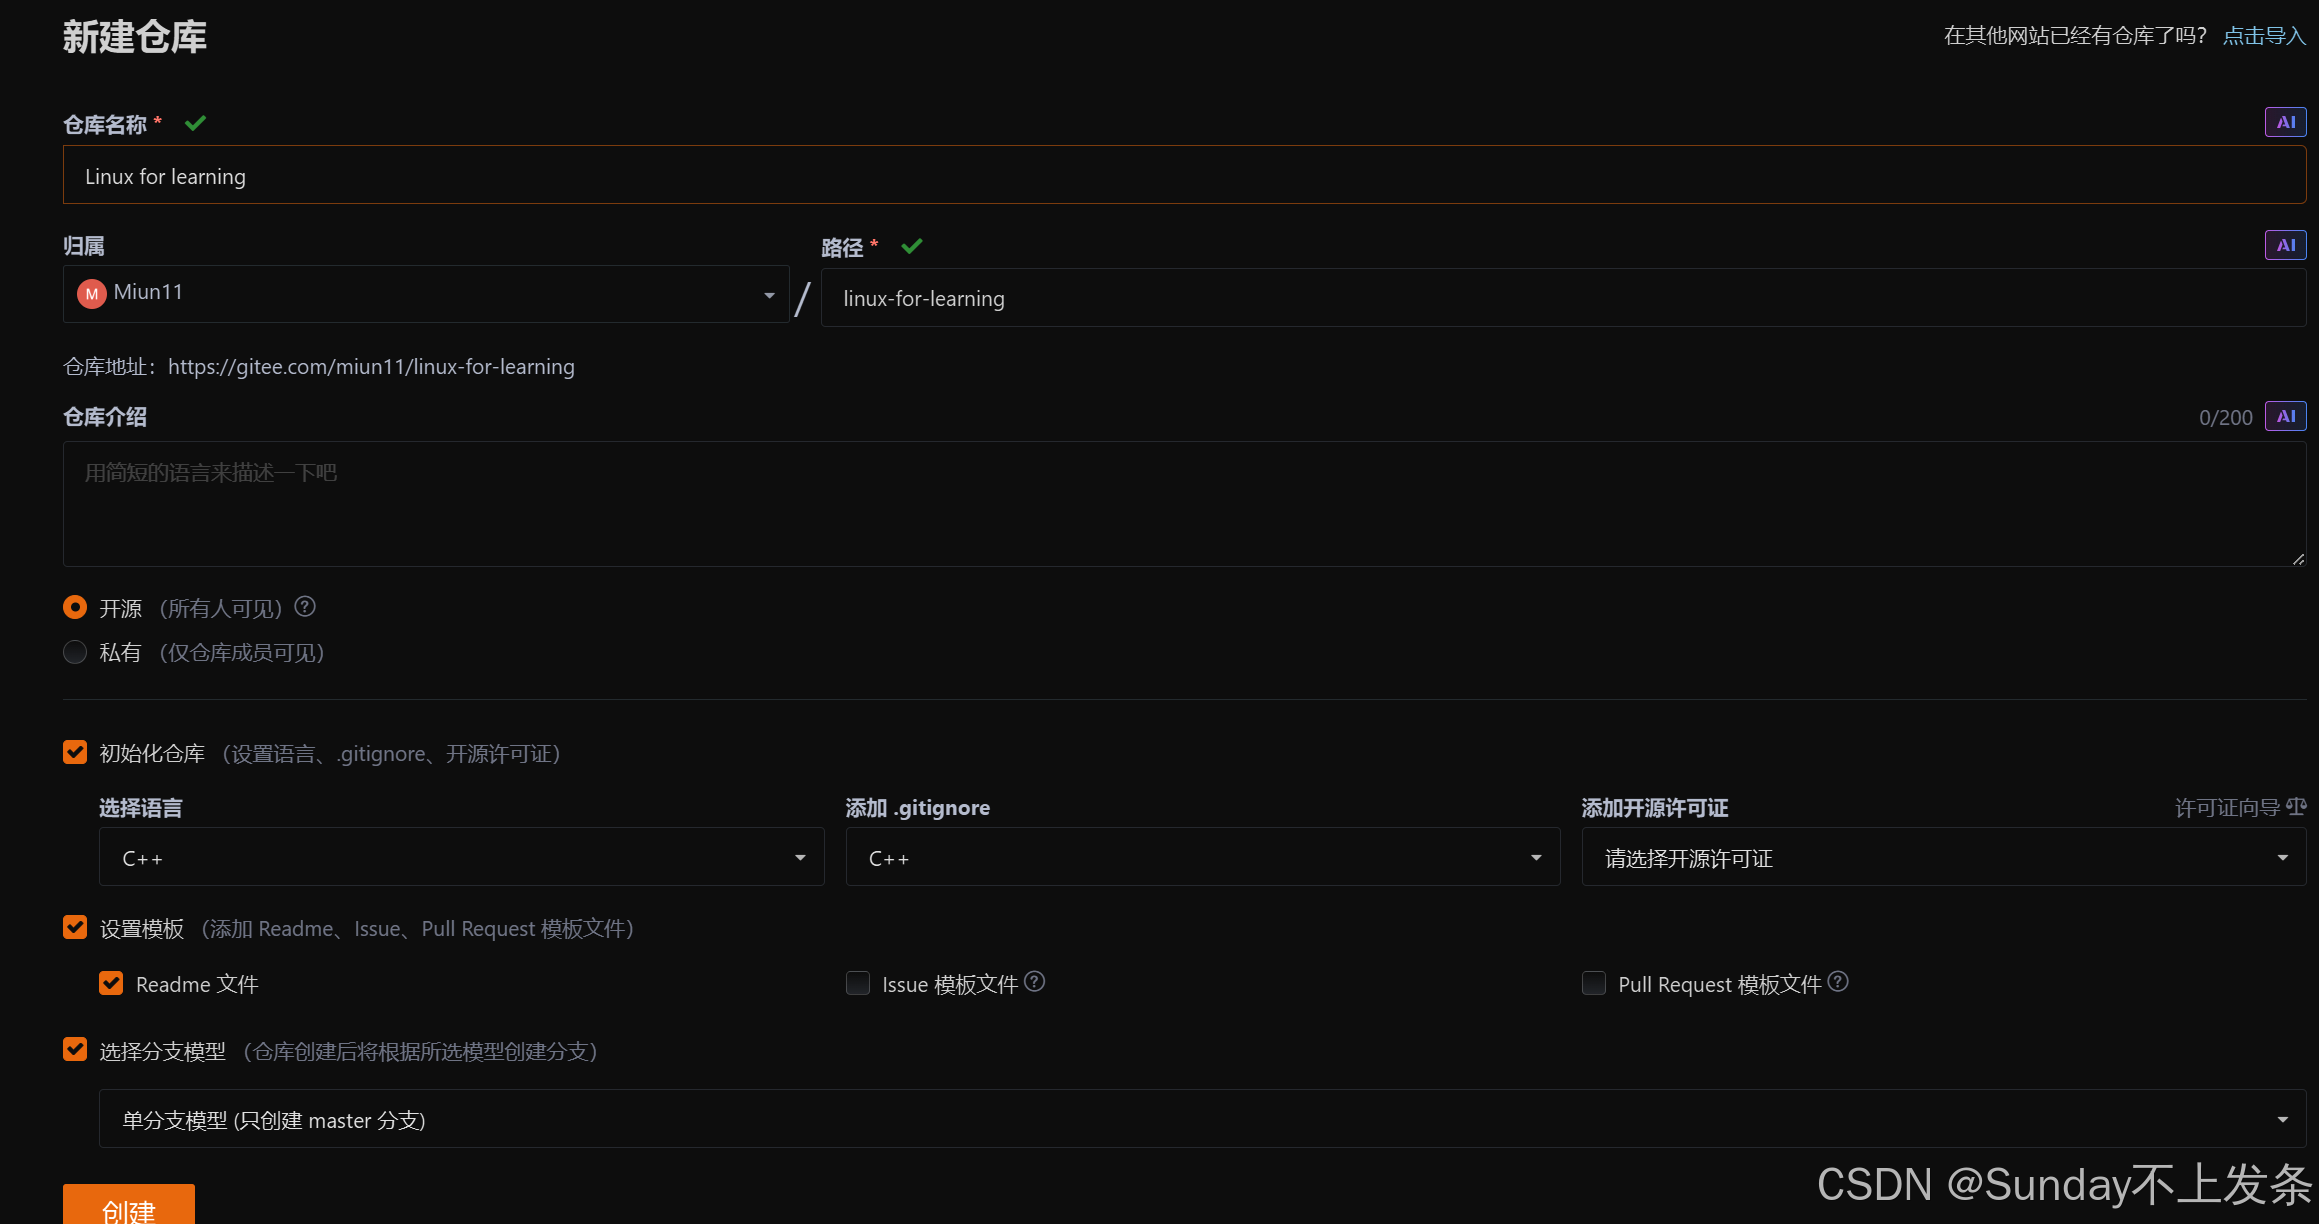Open the 点击导入 import link

point(2263,35)
